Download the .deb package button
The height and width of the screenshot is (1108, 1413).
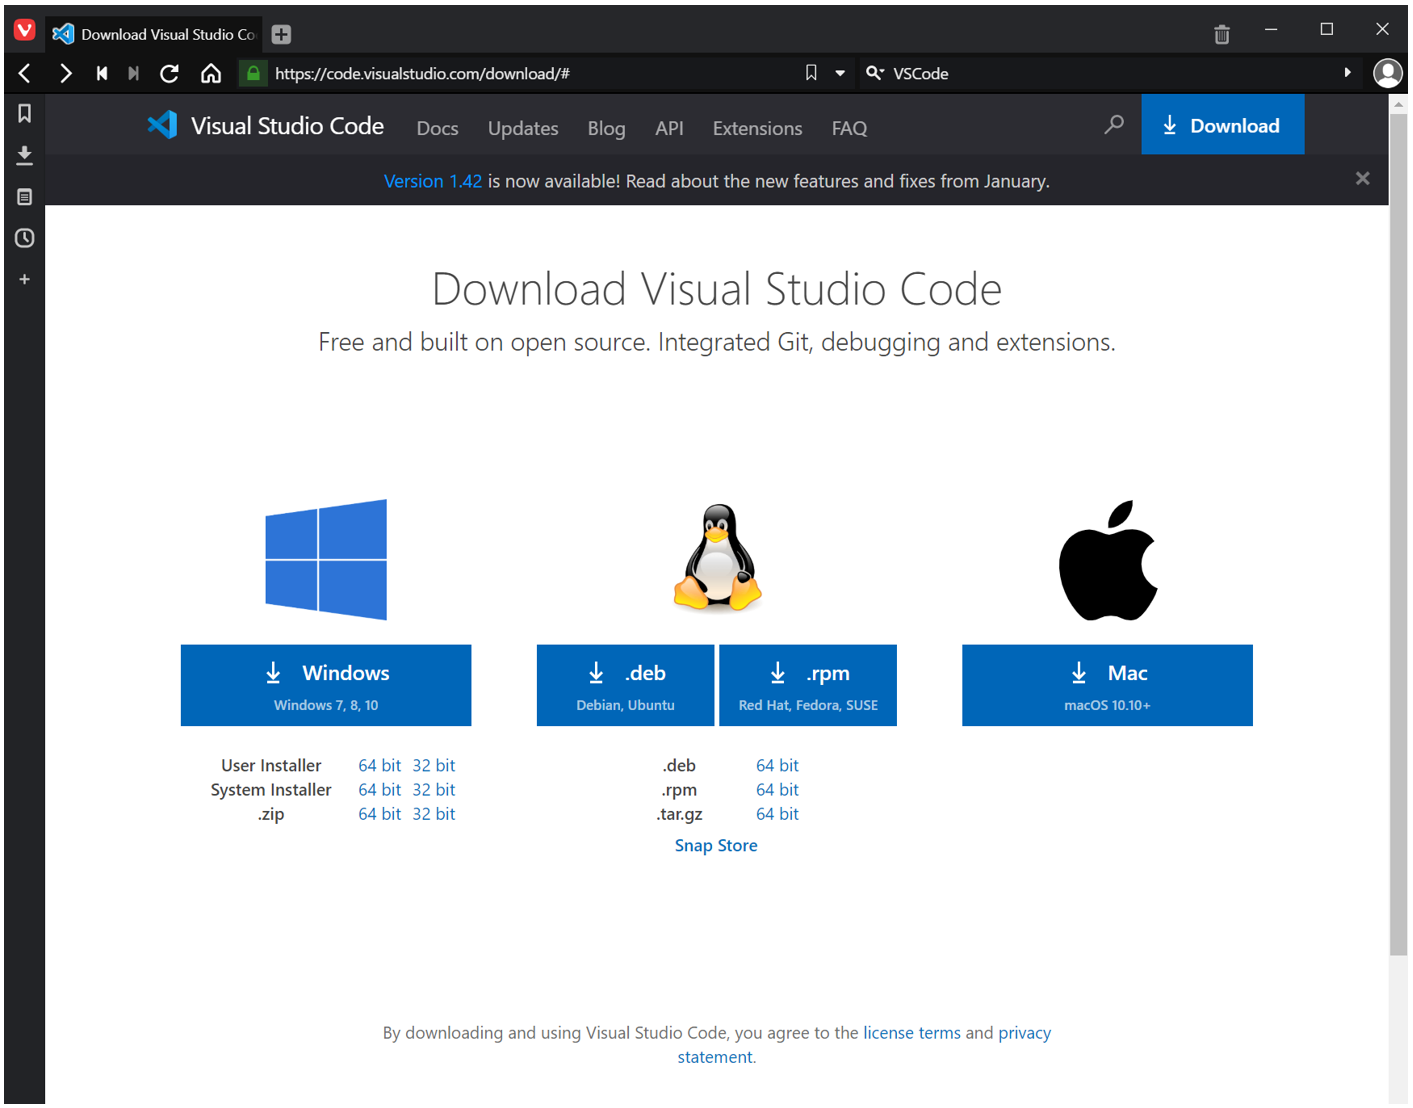point(625,685)
